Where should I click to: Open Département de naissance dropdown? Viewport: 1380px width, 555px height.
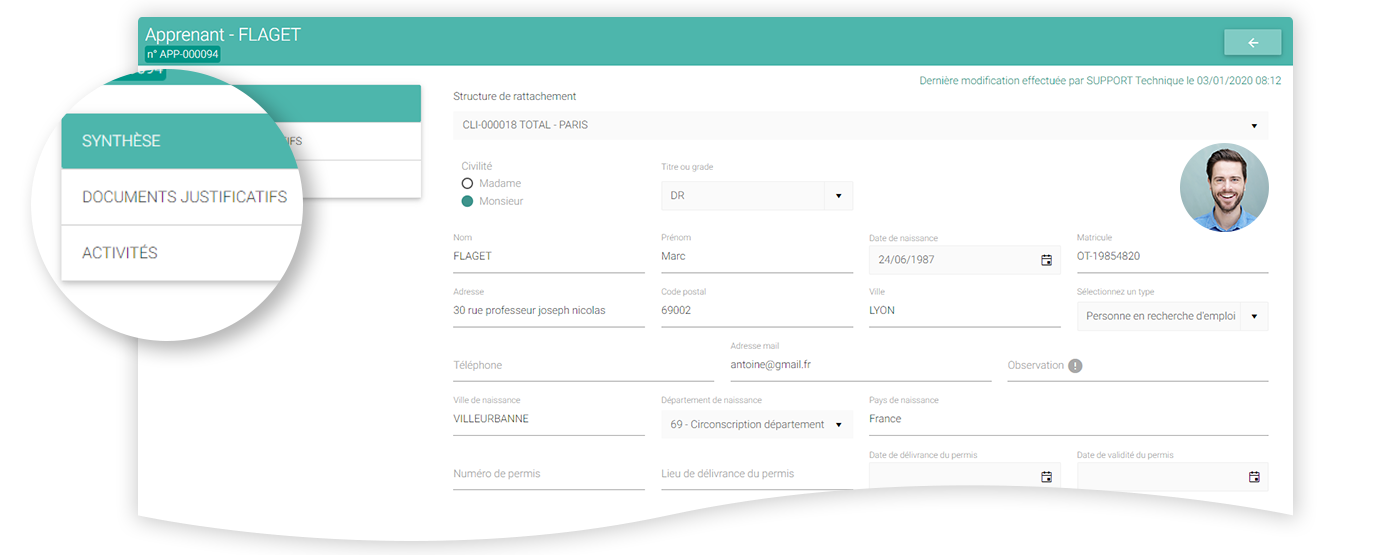pyautogui.click(x=757, y=425)
